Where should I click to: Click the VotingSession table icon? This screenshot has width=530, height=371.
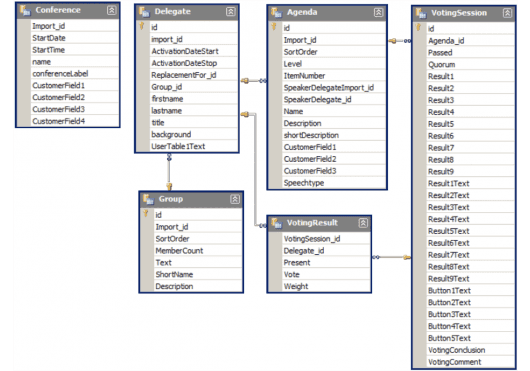(421, 13)
